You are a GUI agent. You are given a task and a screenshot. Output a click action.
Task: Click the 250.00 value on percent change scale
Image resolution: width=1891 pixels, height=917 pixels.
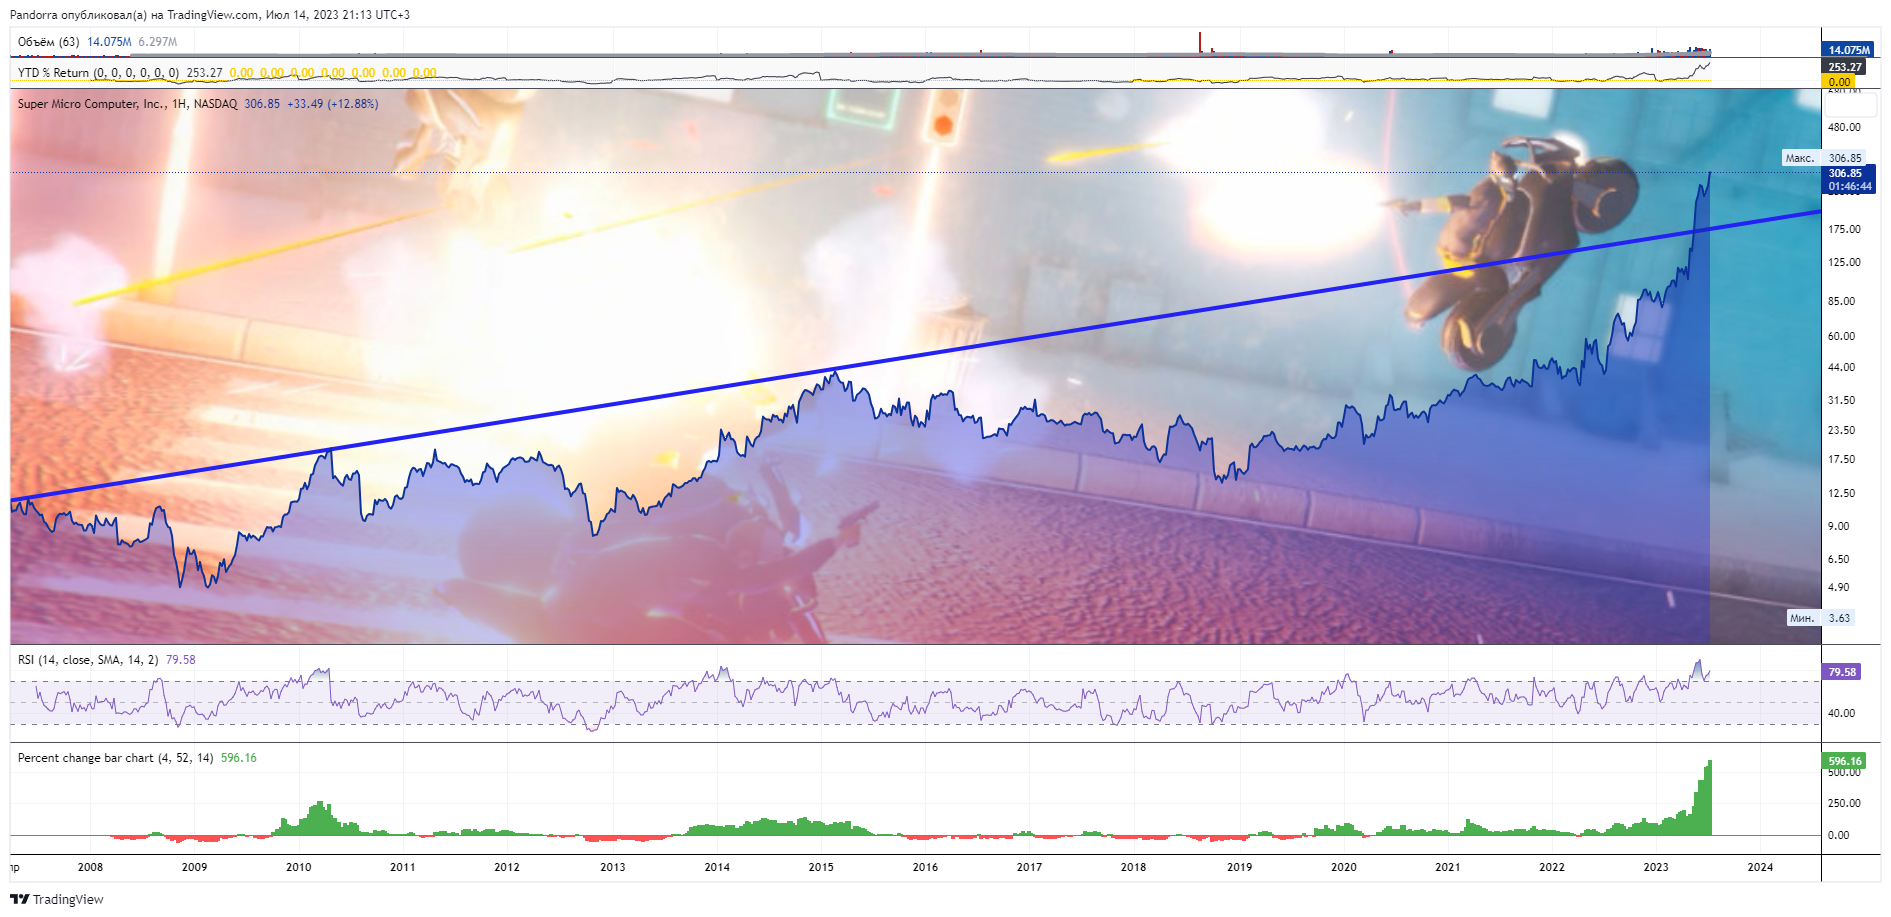click(1844, 803)
